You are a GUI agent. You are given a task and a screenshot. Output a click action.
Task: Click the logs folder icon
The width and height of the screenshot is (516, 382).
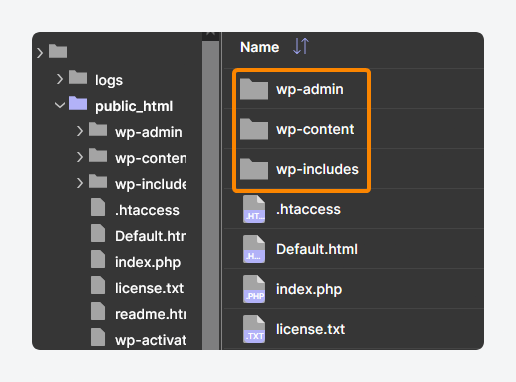click(78, 77)
